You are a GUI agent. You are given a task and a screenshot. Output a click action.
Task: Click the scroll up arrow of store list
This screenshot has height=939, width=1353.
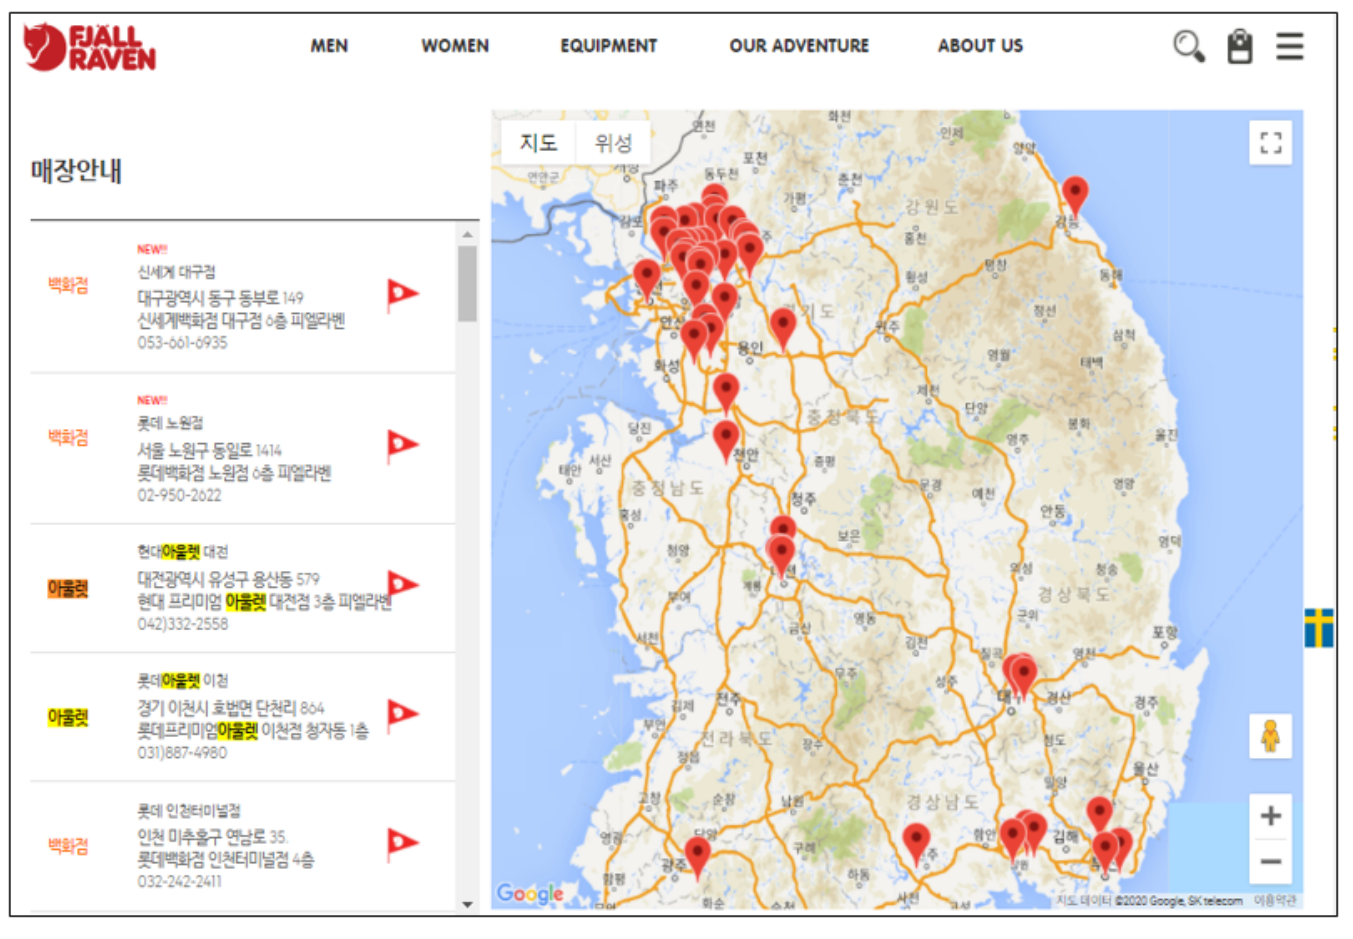click(467, 235)
